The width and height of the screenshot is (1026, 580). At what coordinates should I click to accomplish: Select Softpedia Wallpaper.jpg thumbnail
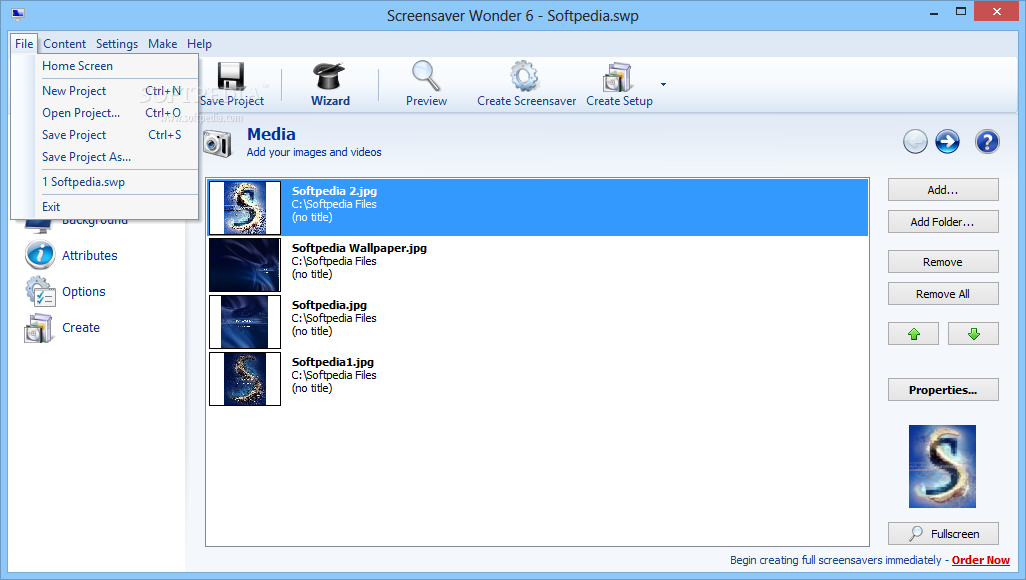(245, 265)
